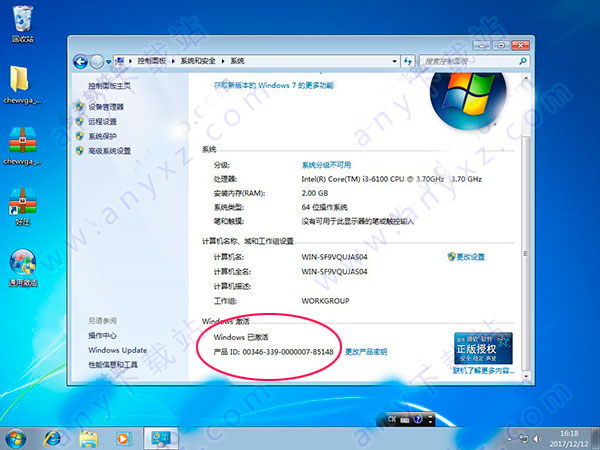This screenshot has width=600, height=450.
Task: Open link for more Windows 7 features
Action: click(274, 85)
